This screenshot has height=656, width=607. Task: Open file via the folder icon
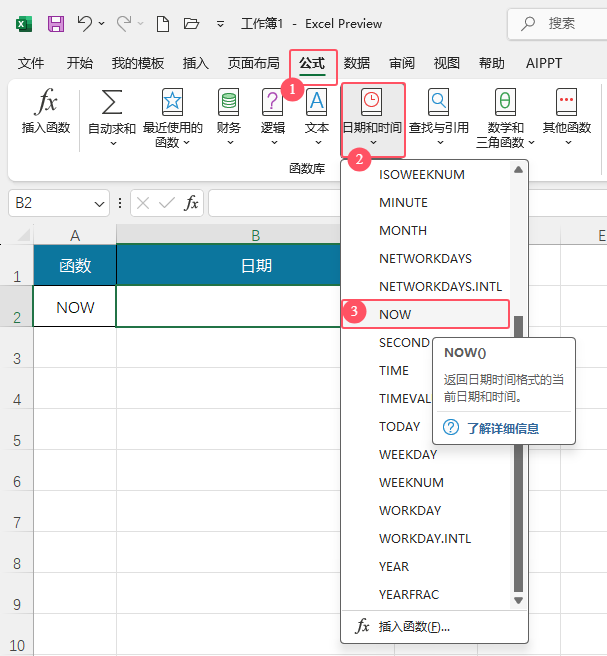191,23
